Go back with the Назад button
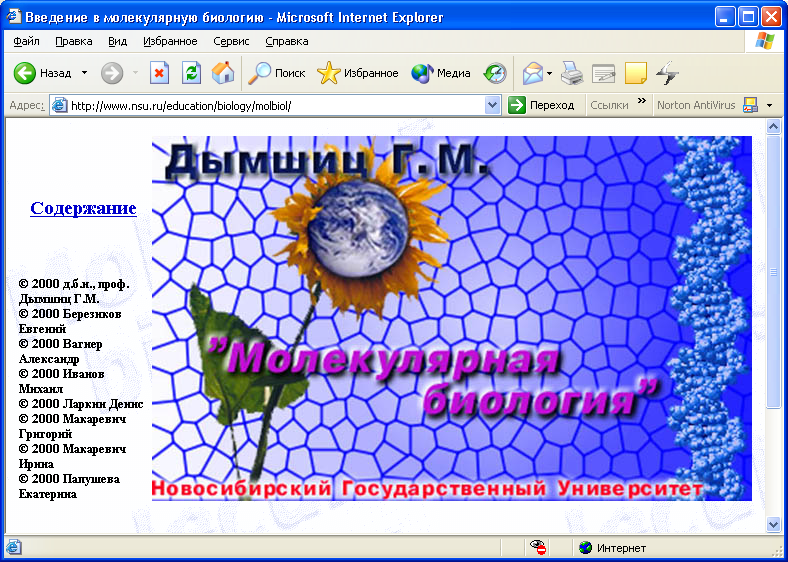 [x=42, y=73]
